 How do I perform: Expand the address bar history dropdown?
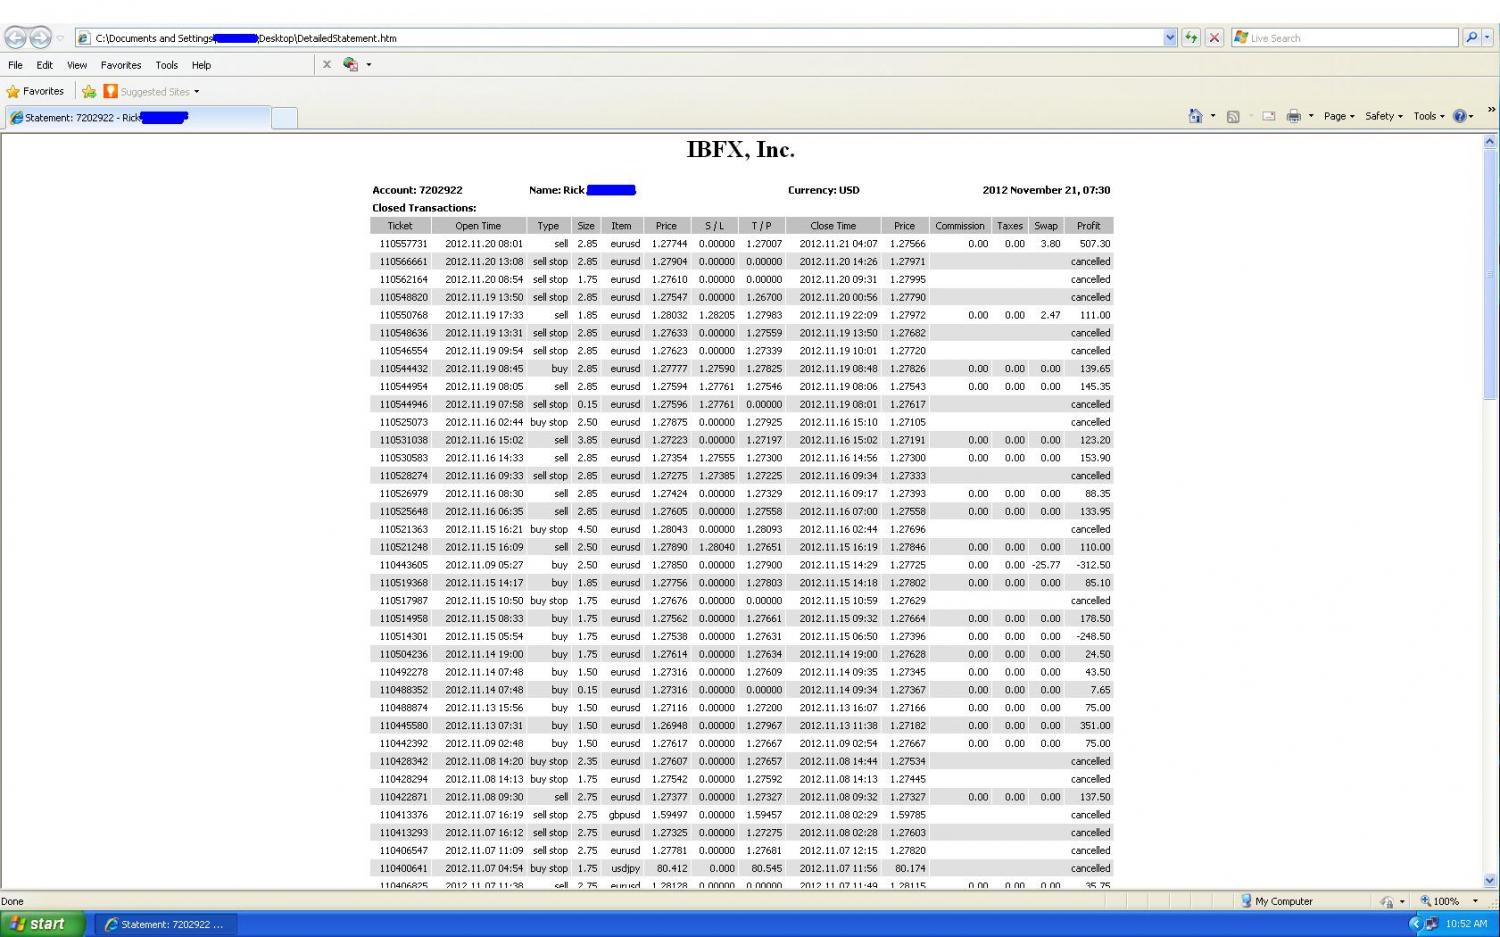coord(1170,38)
